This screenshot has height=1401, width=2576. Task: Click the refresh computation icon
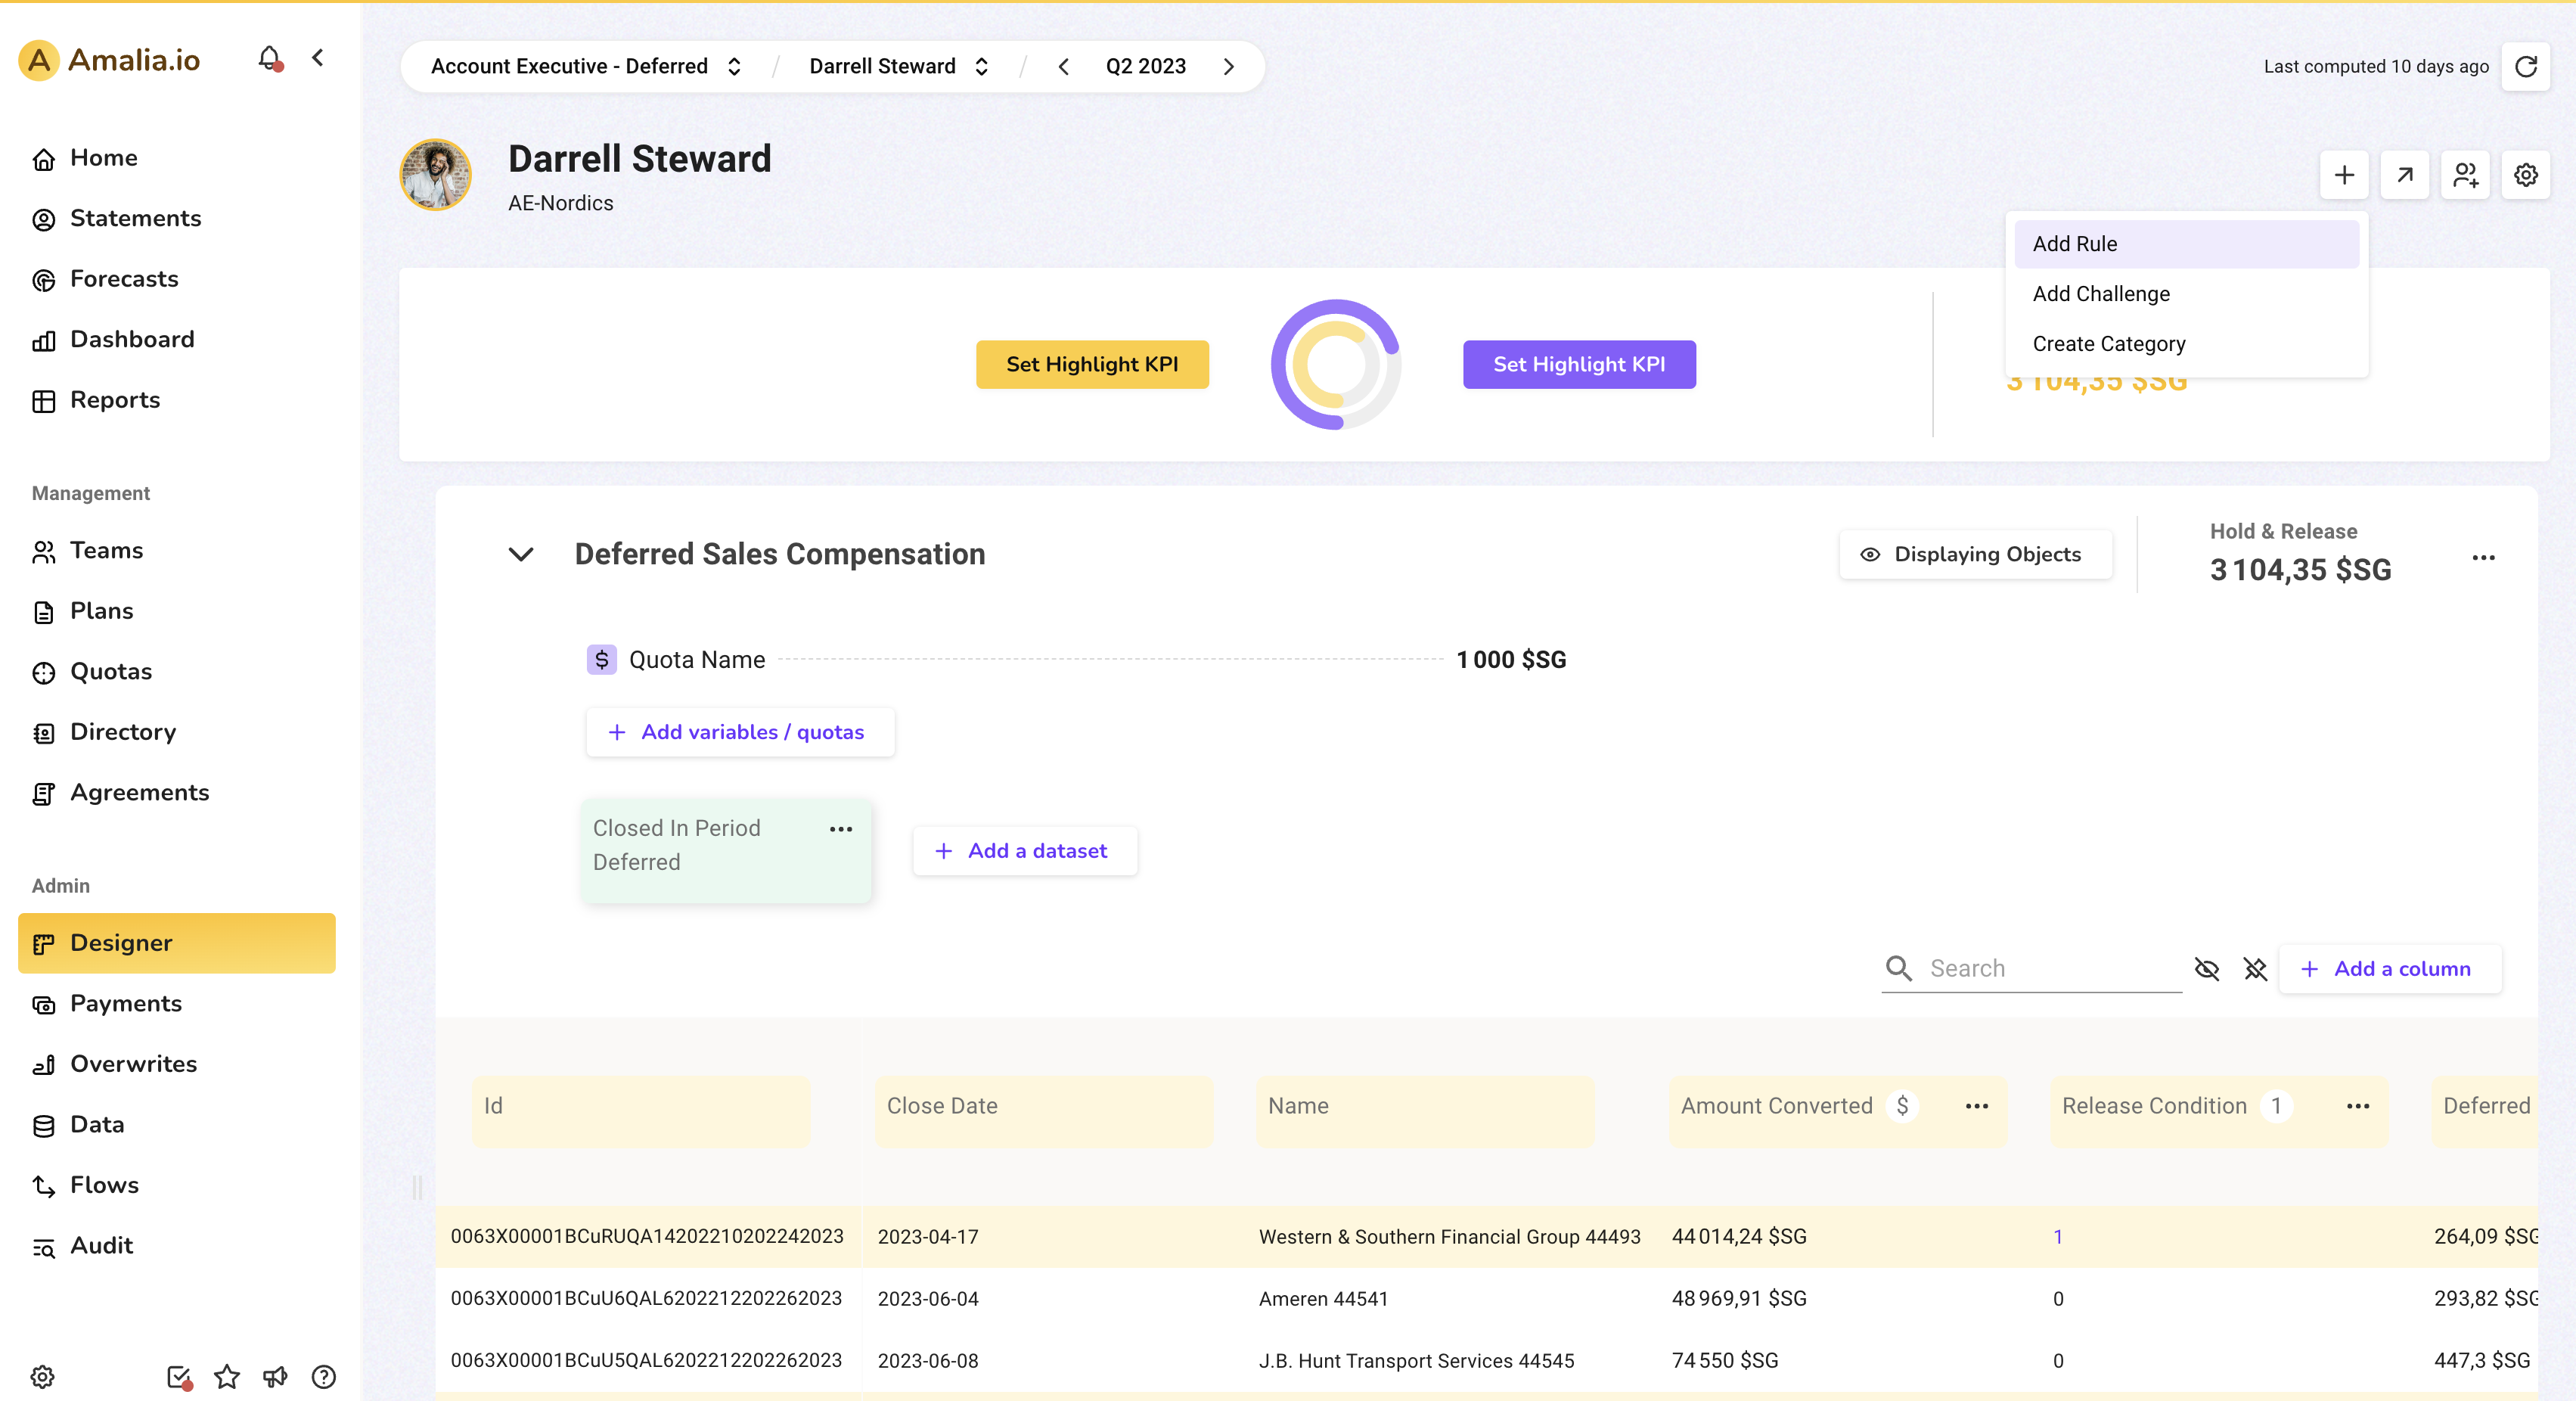pyautogui.click(x=2526, y=66)
